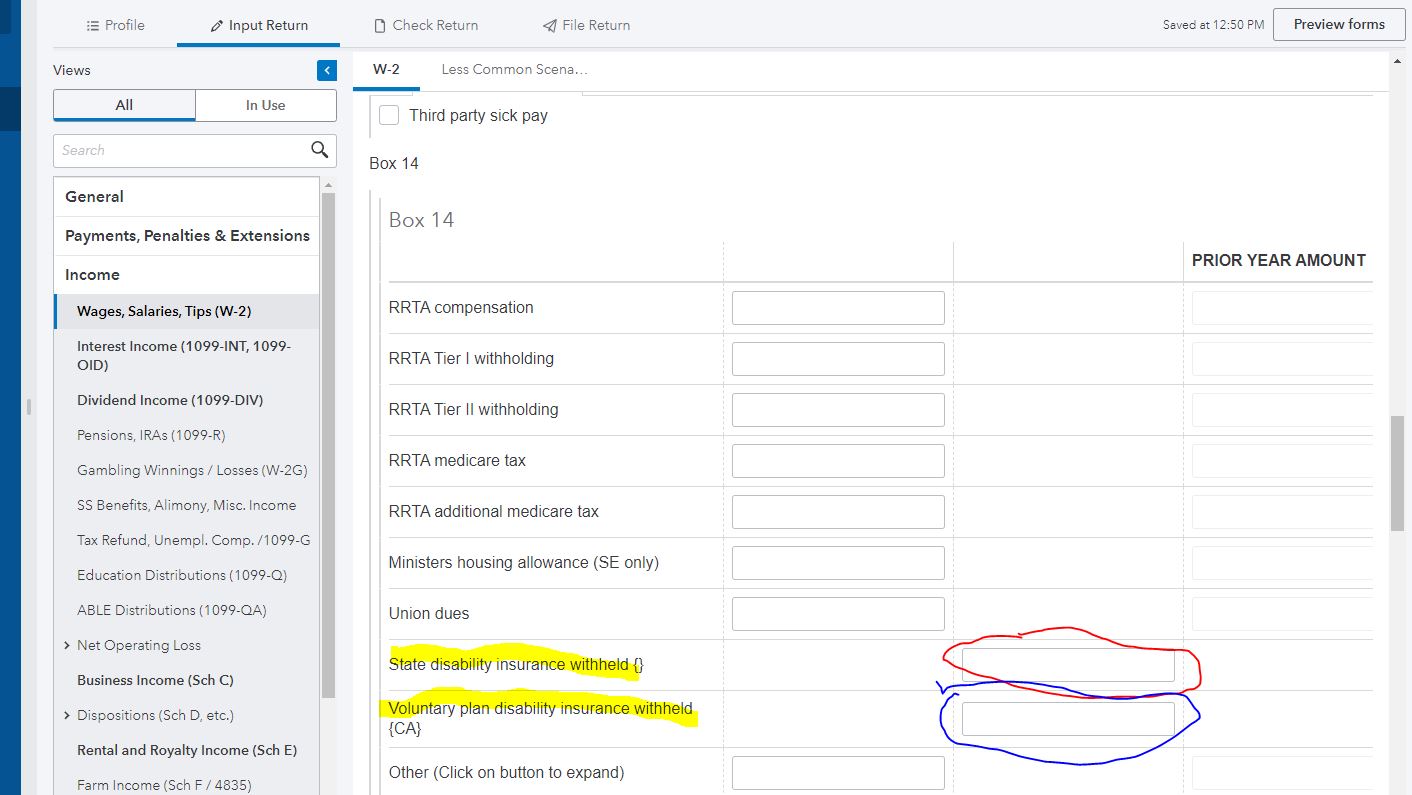1412x795 pixels.
Task: Click the State disability insurance withheld field
Action: [x=1068, y=664]
